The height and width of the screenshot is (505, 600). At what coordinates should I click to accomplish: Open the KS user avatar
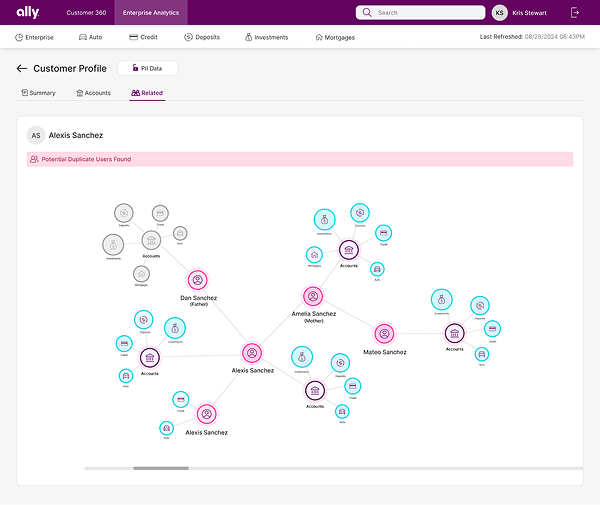coord(499,13)
